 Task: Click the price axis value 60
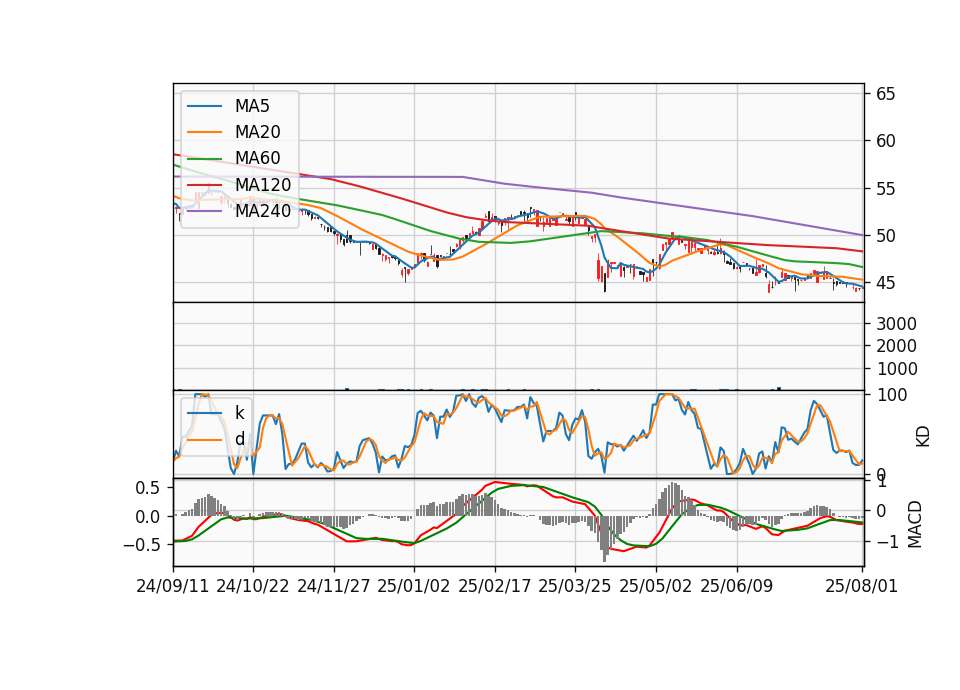(x=885, y=141)
